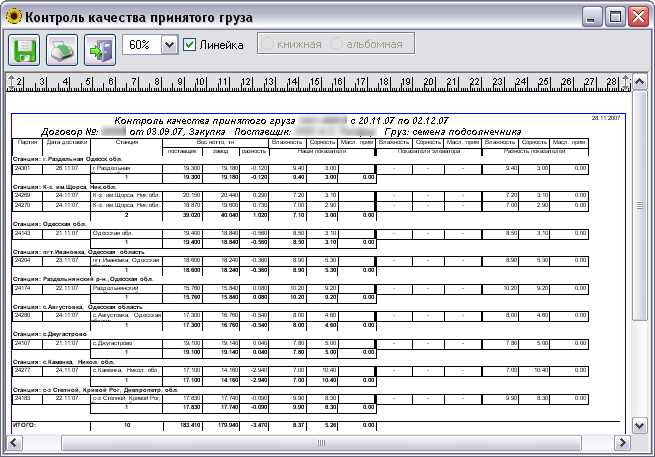Toggle the Линейка ruler checkbox
This screenshot has width=655, height=457.
(x=190, y=45)
